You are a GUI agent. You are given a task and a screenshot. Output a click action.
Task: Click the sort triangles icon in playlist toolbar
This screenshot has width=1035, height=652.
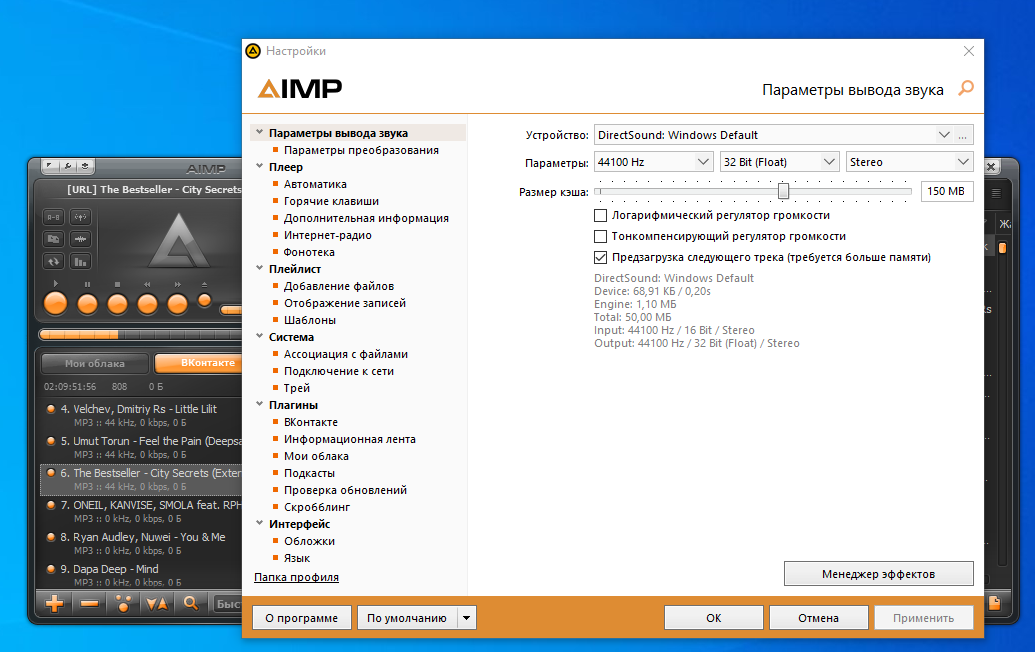point(157,603)
